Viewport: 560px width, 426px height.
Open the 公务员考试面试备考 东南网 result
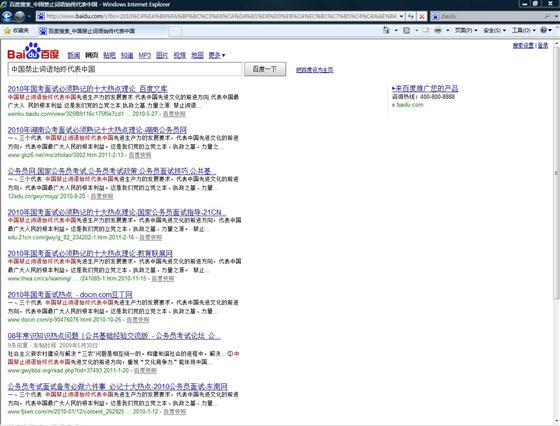click(x=118, y=386)
